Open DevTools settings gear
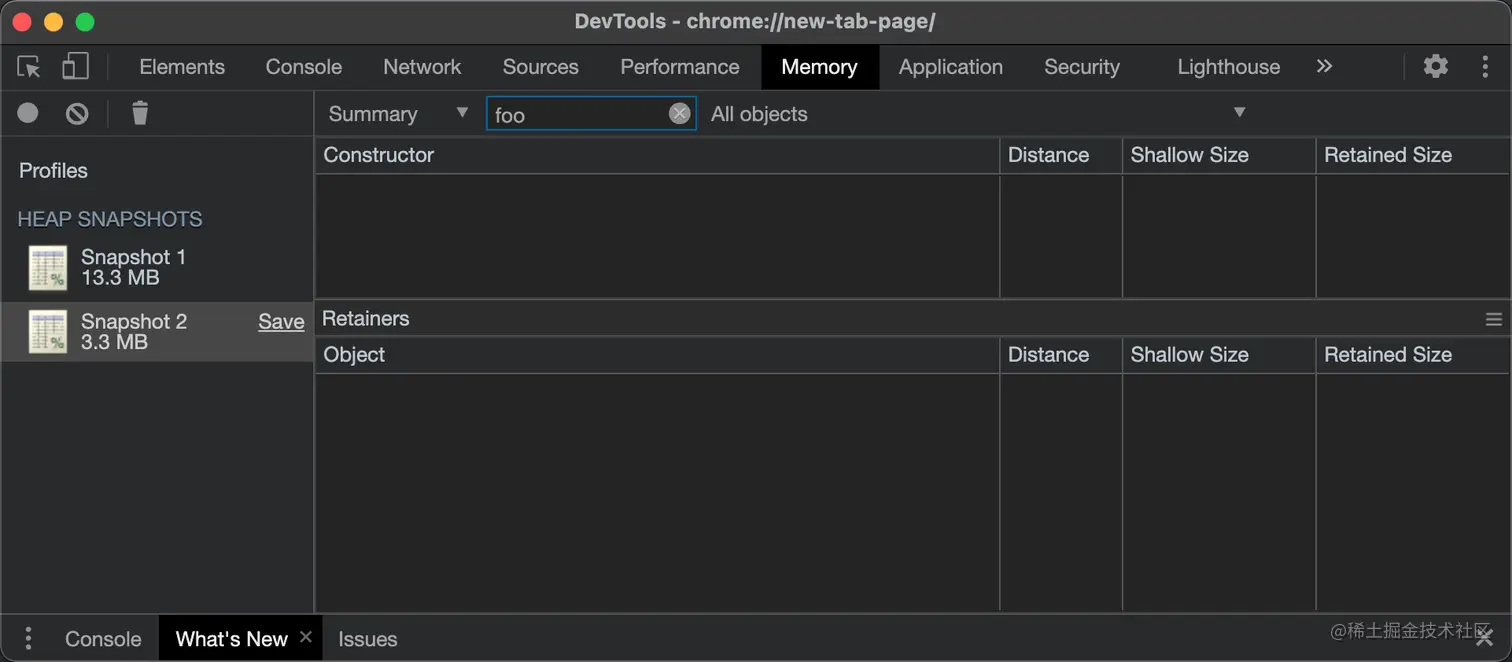Screen dimensions: 1512x662 click(x=1435, y=67)
